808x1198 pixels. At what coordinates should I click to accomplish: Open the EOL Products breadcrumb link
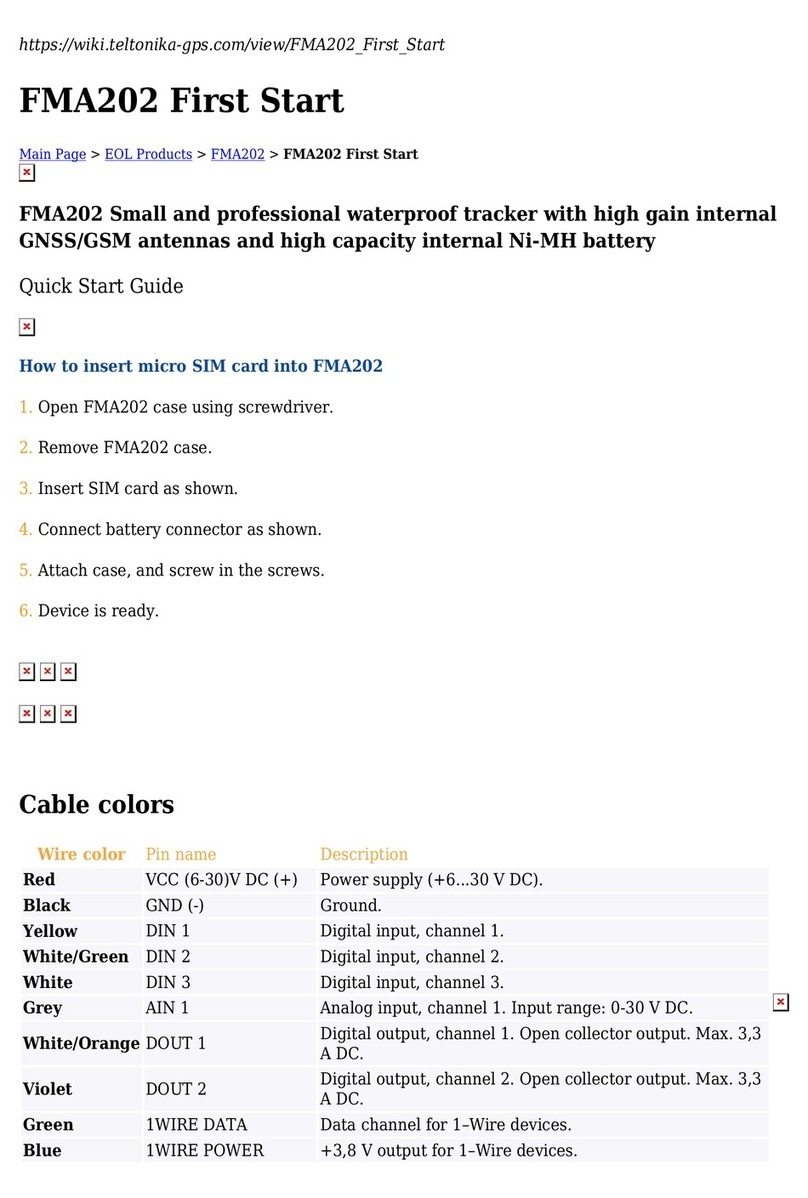[148, 154]
